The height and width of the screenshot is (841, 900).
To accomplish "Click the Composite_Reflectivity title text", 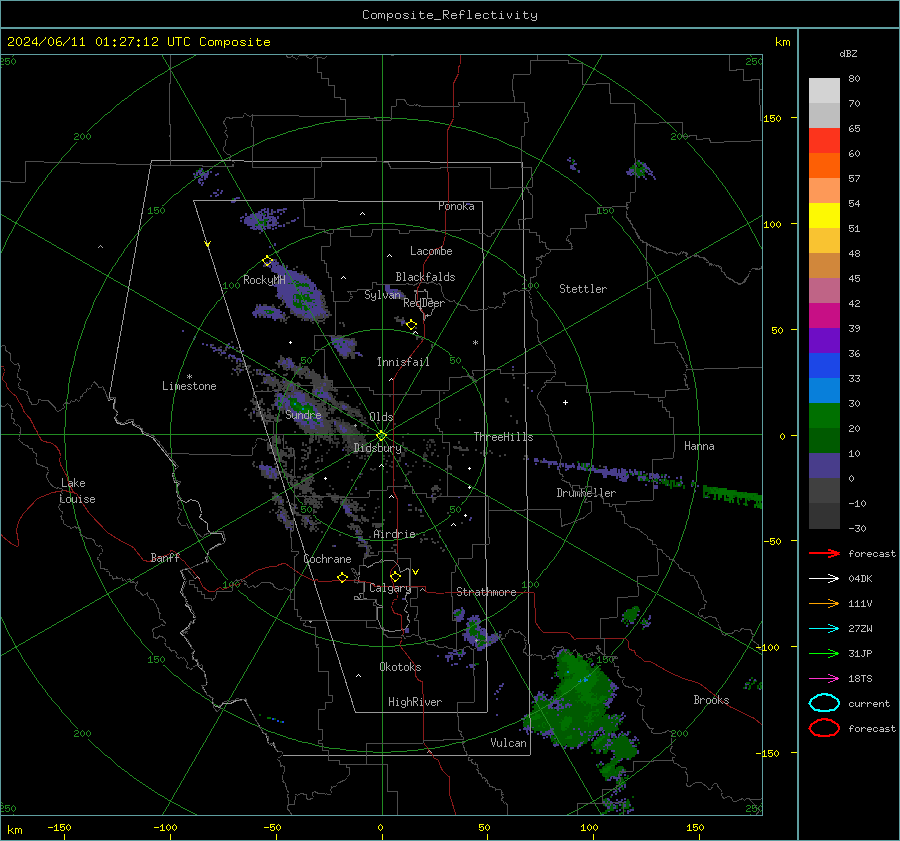I will [450, 15].
